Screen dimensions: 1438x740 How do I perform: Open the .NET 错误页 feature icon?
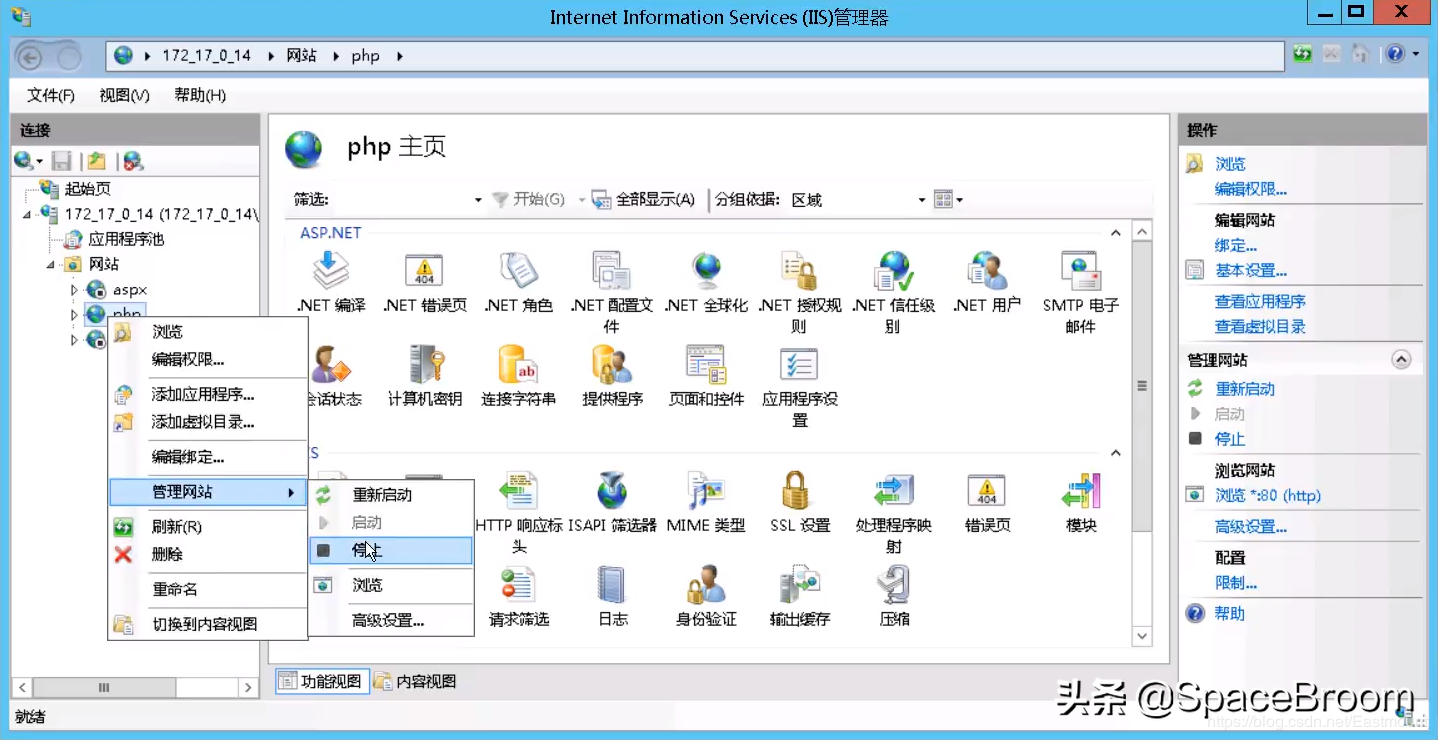tap(424, 270)
